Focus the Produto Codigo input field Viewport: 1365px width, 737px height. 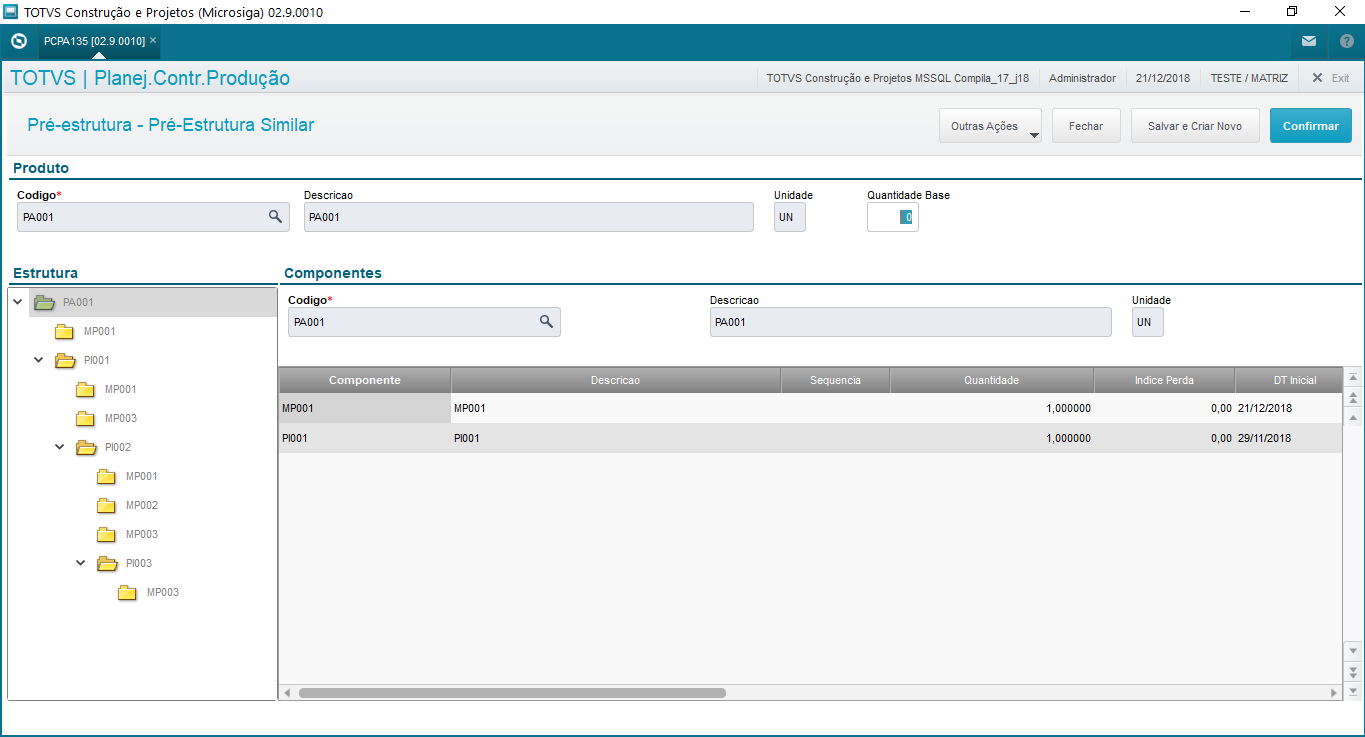tap(153, 217)
